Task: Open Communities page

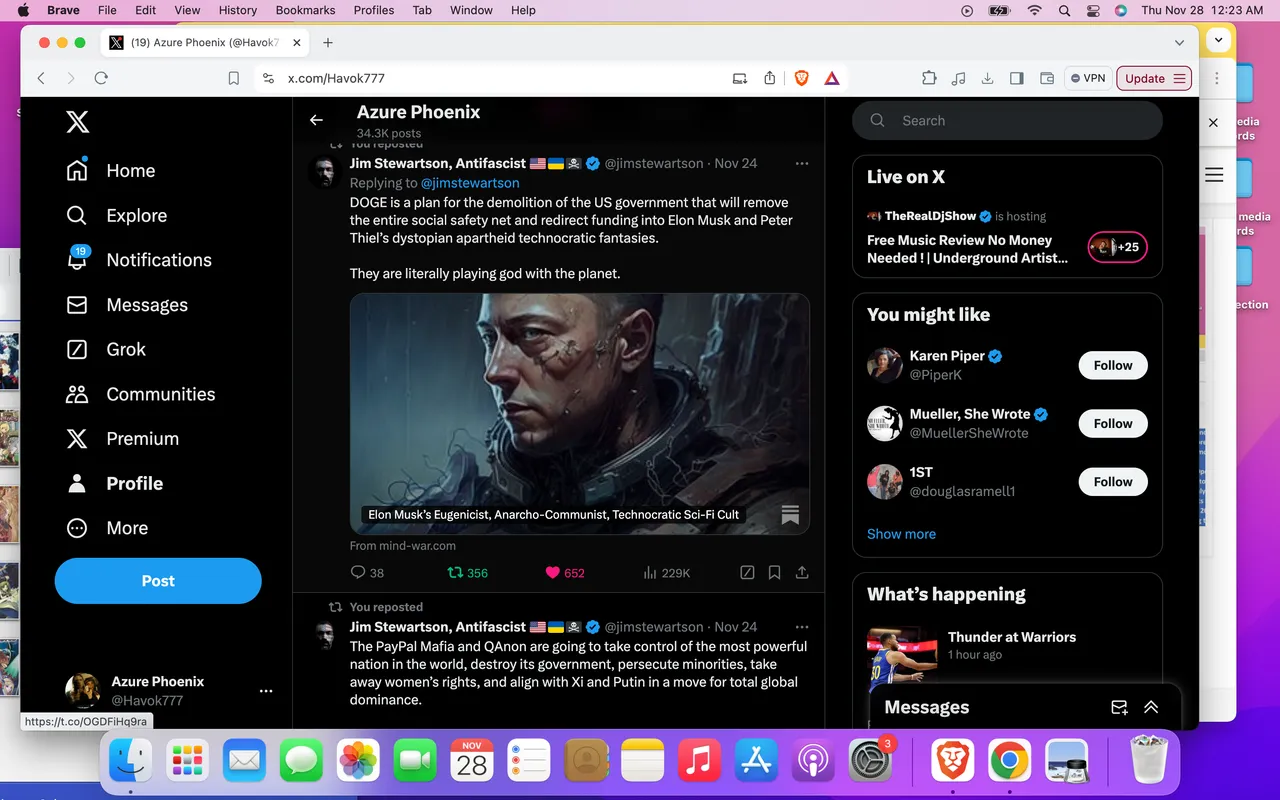Action: 140,394
